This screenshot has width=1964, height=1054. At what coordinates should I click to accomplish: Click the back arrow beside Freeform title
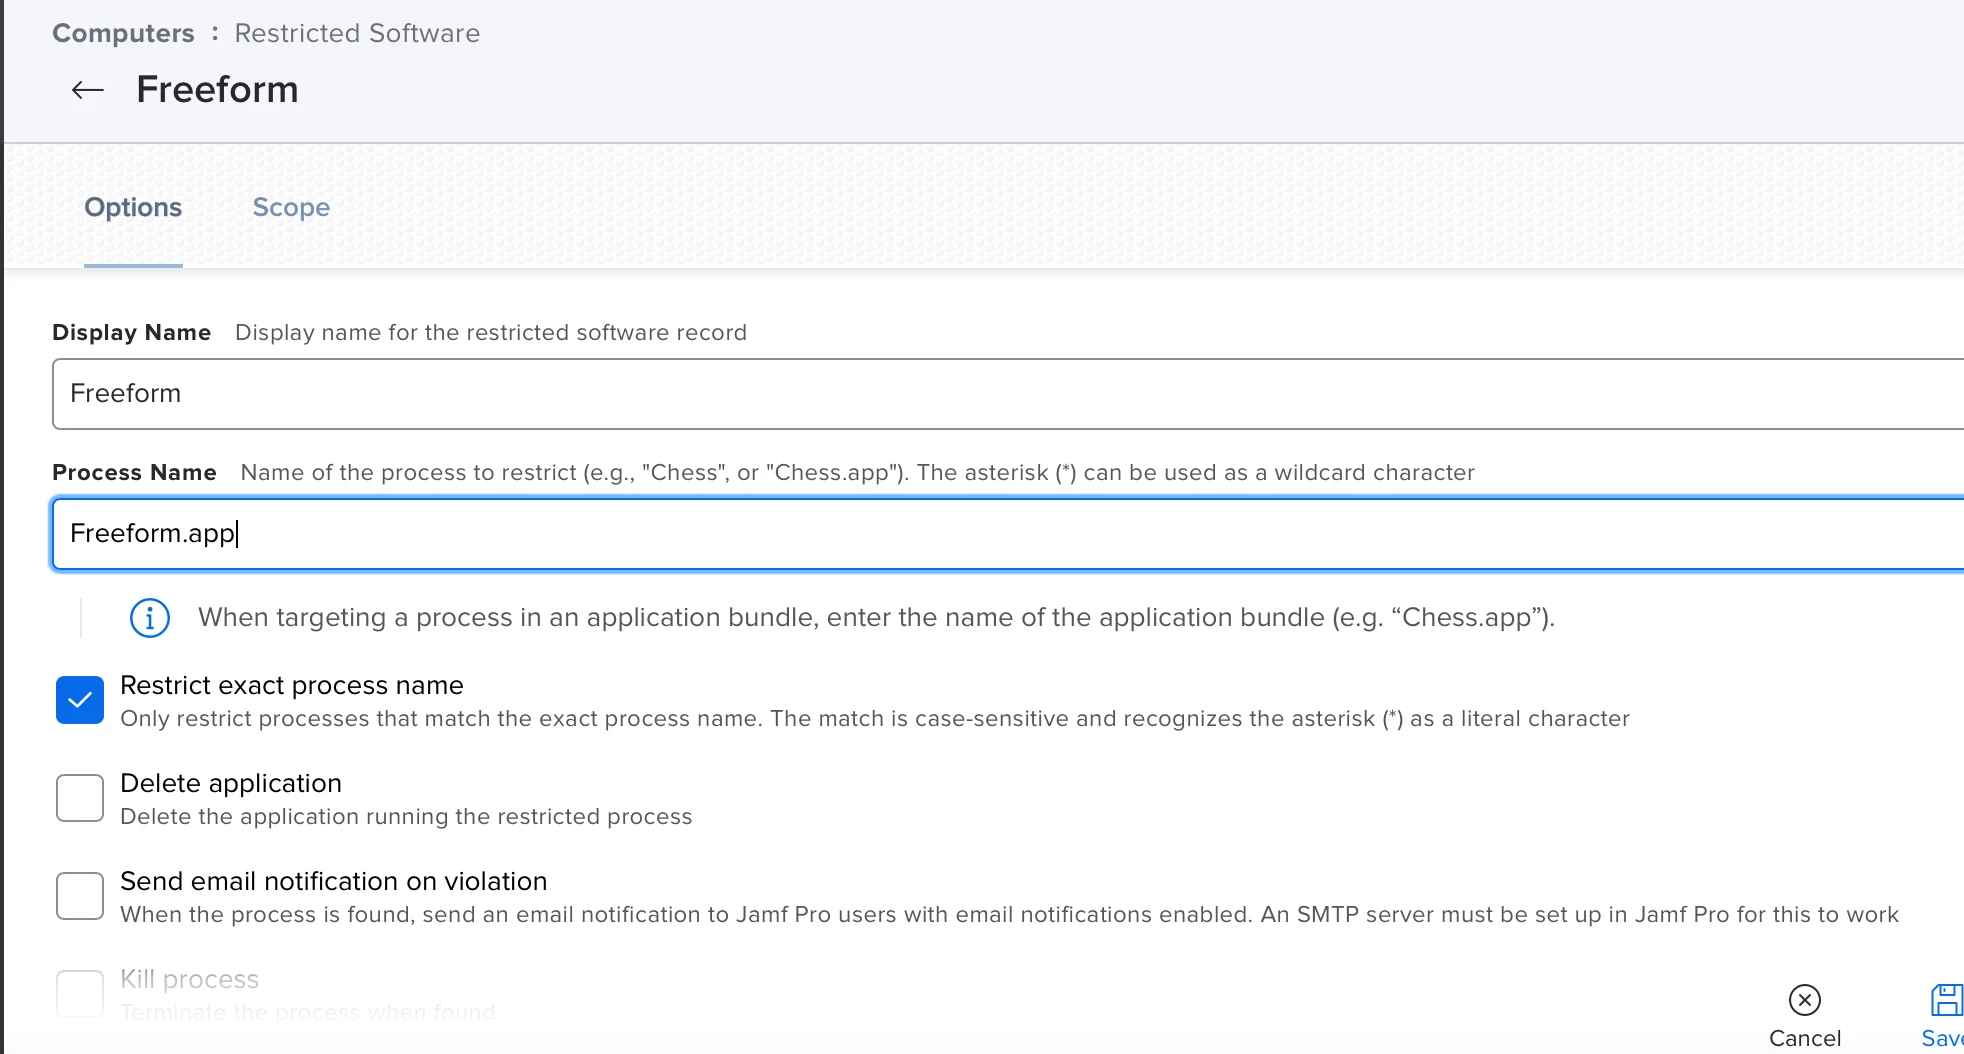click(88, 90)
